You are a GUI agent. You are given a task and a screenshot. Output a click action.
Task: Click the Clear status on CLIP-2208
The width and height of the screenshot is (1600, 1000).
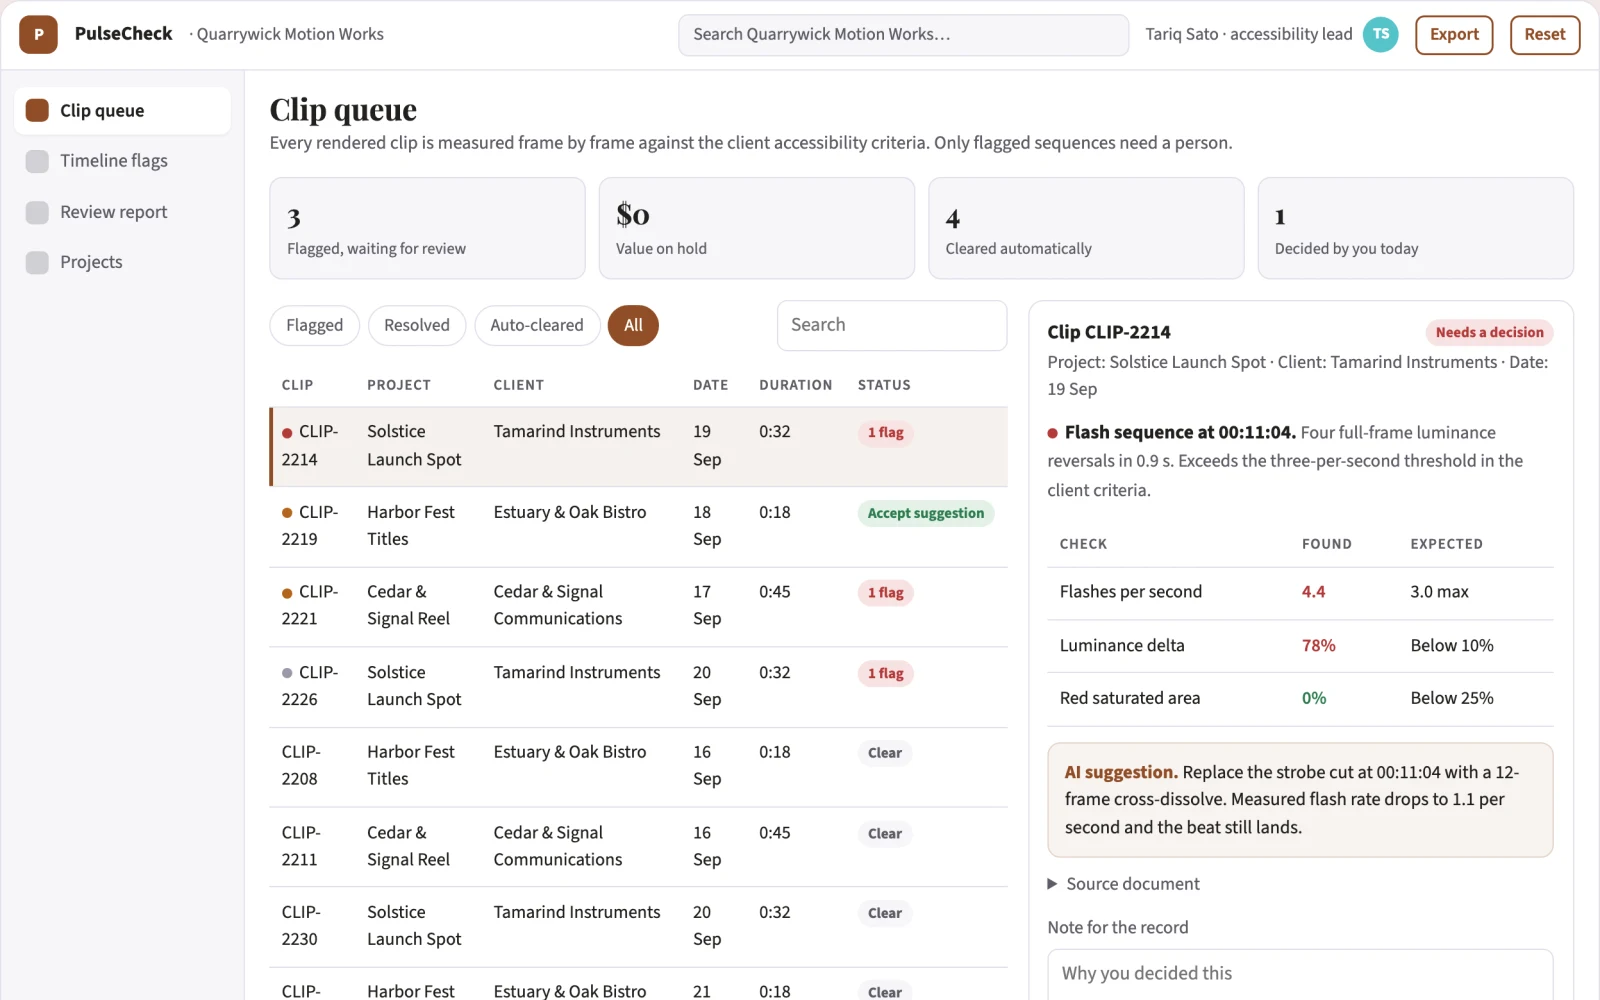(884, 753)
